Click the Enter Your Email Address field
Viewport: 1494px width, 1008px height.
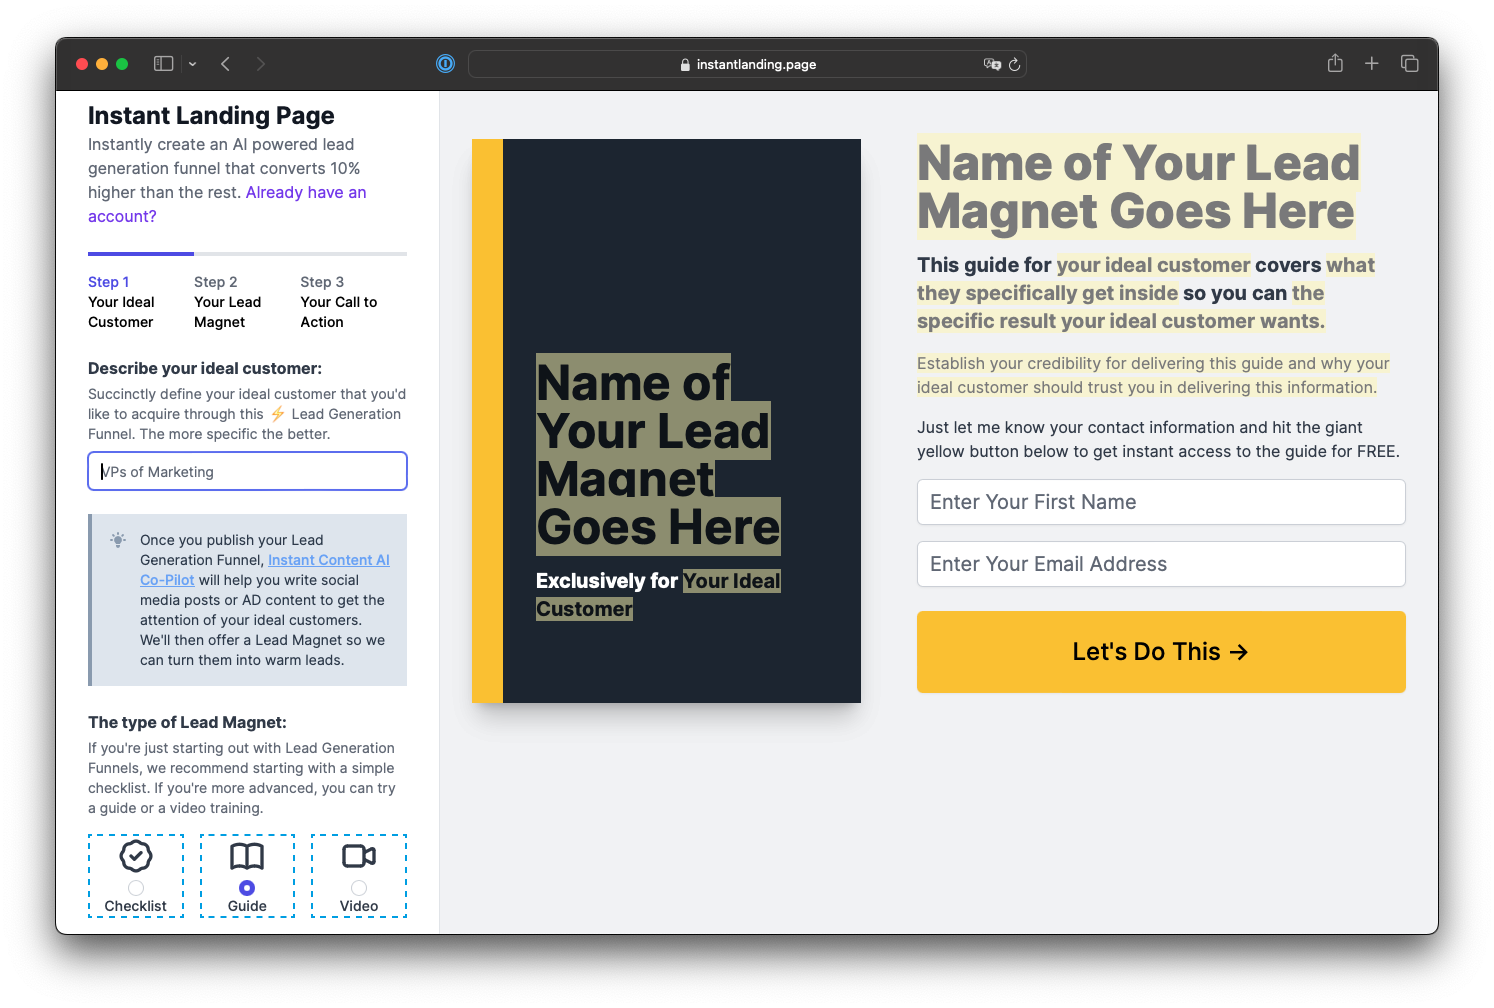(1161, 564)
